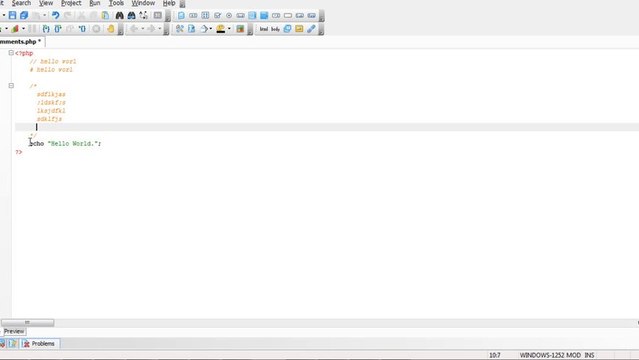Click the sdflkjas comment text line
Viewport: 639px width, 360px height.
51,94
